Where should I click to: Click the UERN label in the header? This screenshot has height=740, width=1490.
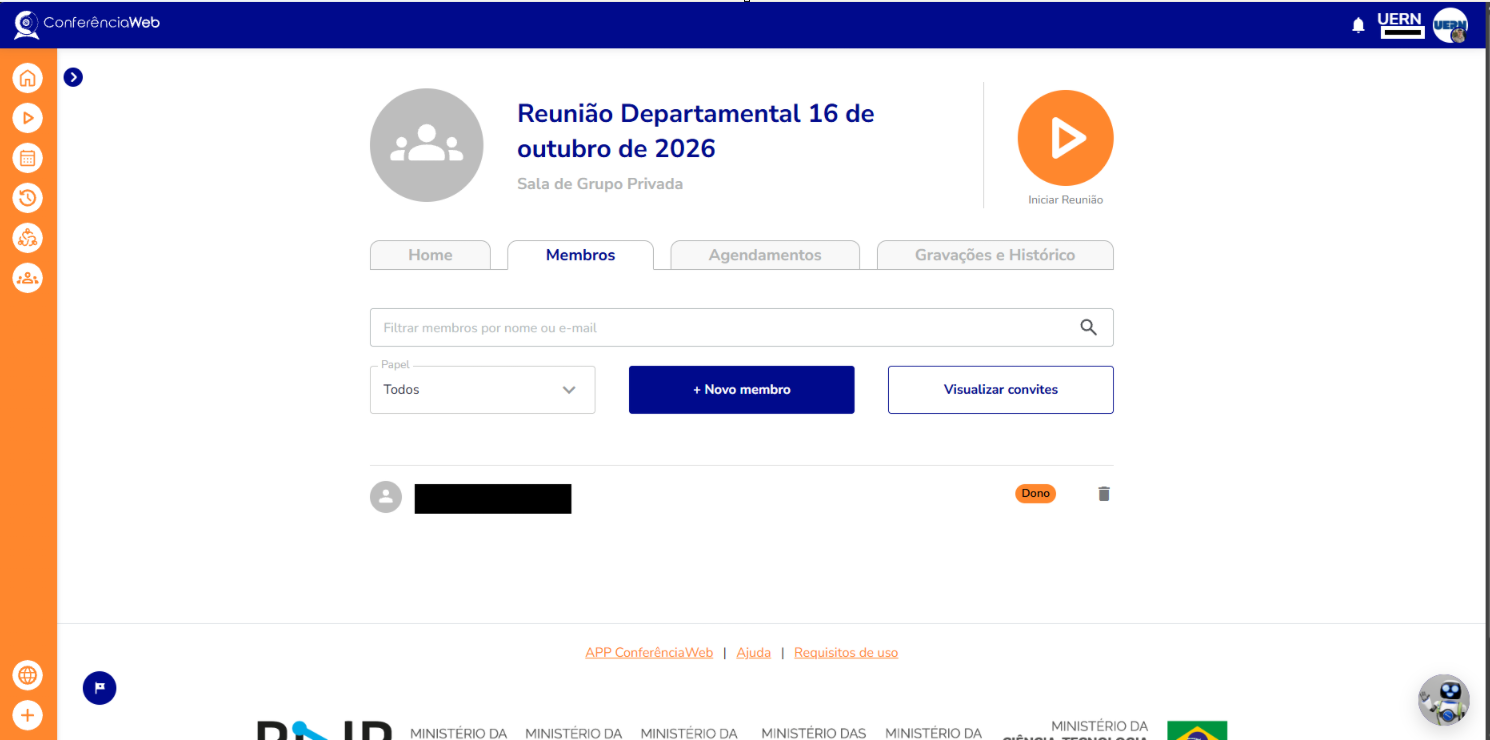(1399, 19)
